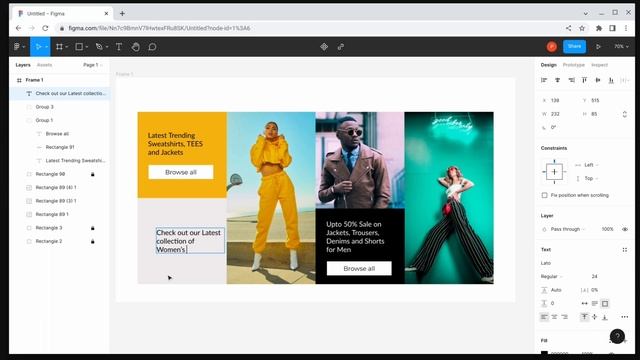Click the black panel Browse all button
The height and width of the screenshot is (360, 640).
(359, 269)
